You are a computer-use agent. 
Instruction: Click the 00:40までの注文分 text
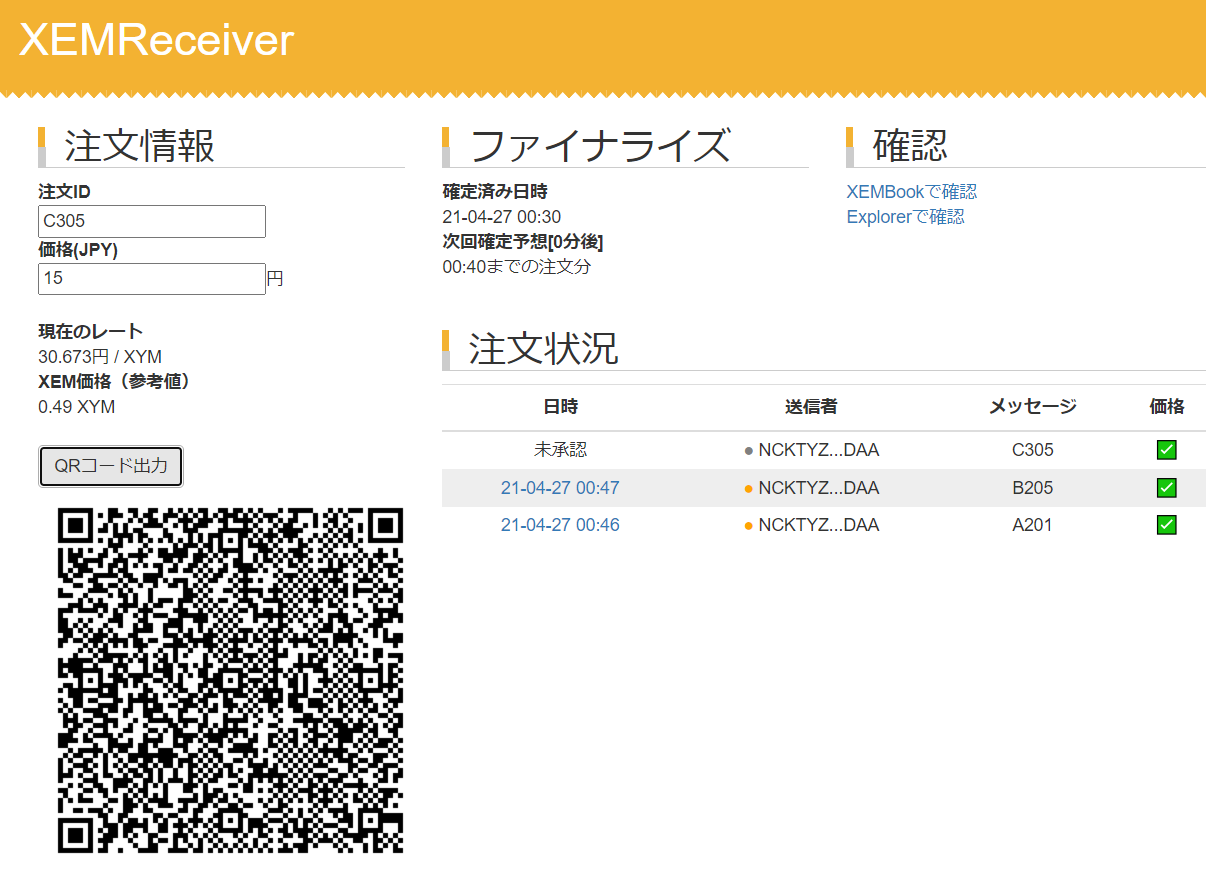click(516, 267)
